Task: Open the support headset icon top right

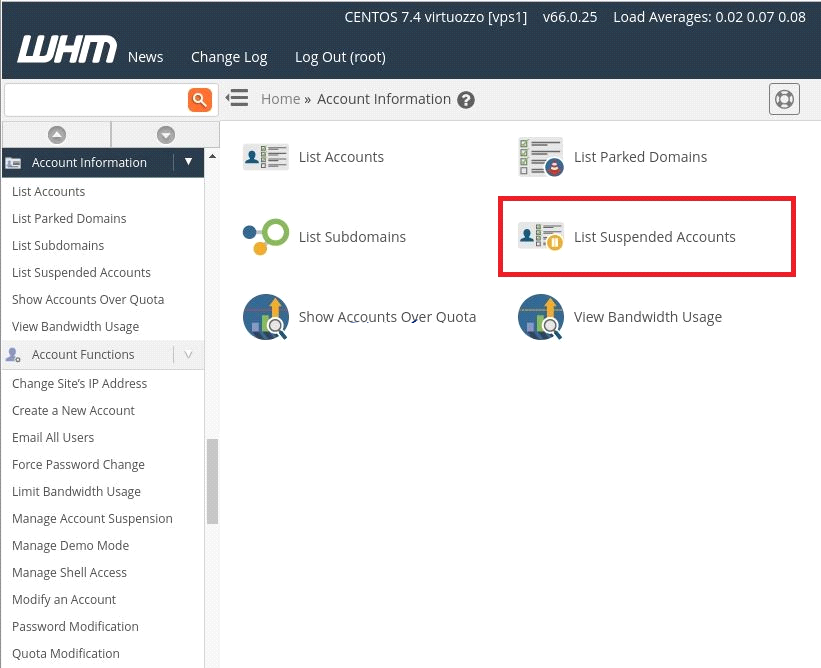Action: click(784, 98)
